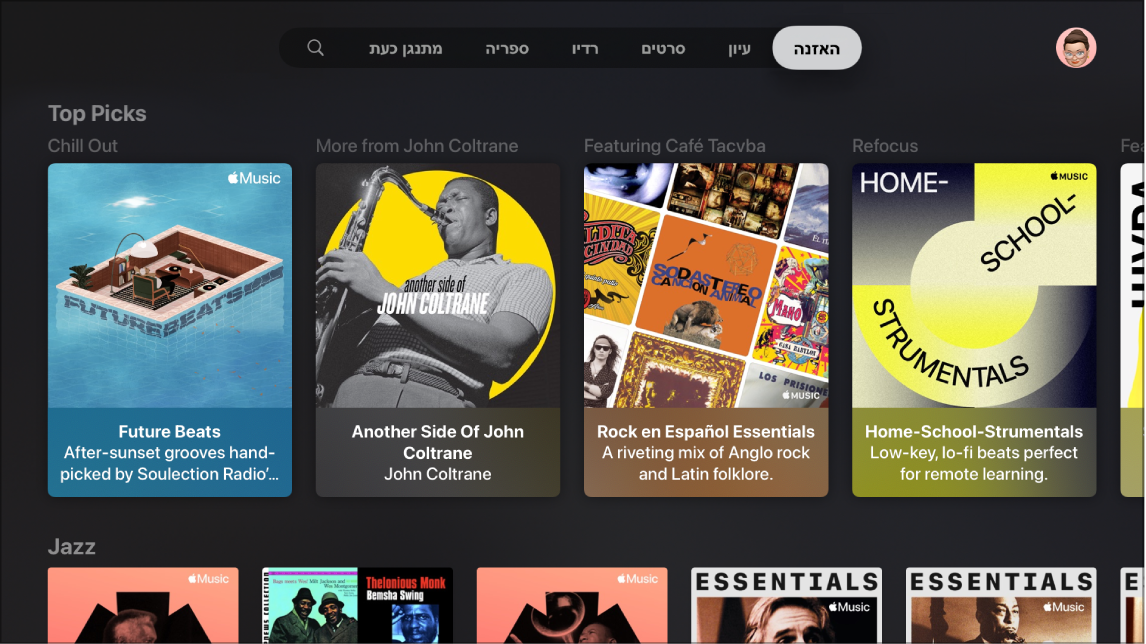The image size is (1146, 644).
Task: Click the Top Picks section heading
Action: (x=97, y=113)
